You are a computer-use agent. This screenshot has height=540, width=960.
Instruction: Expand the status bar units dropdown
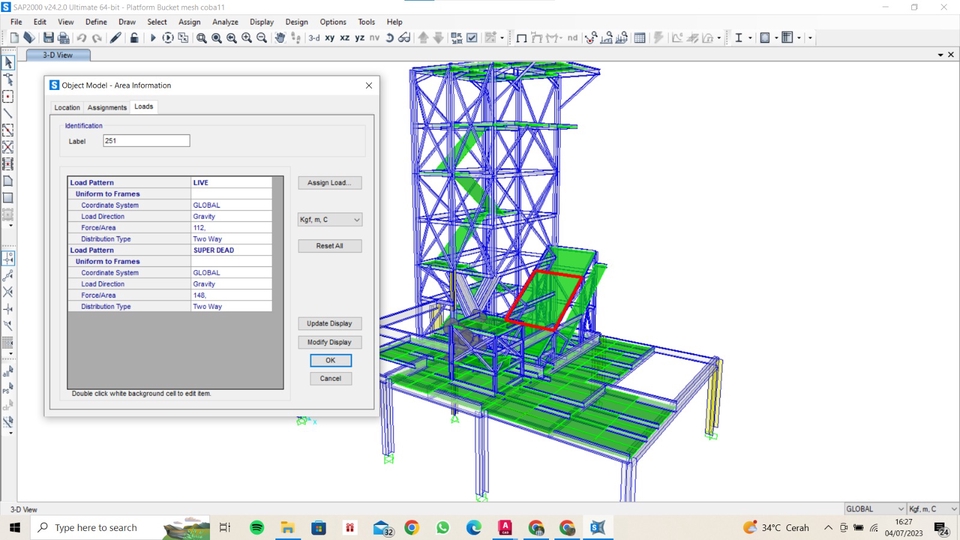point(933,509)
